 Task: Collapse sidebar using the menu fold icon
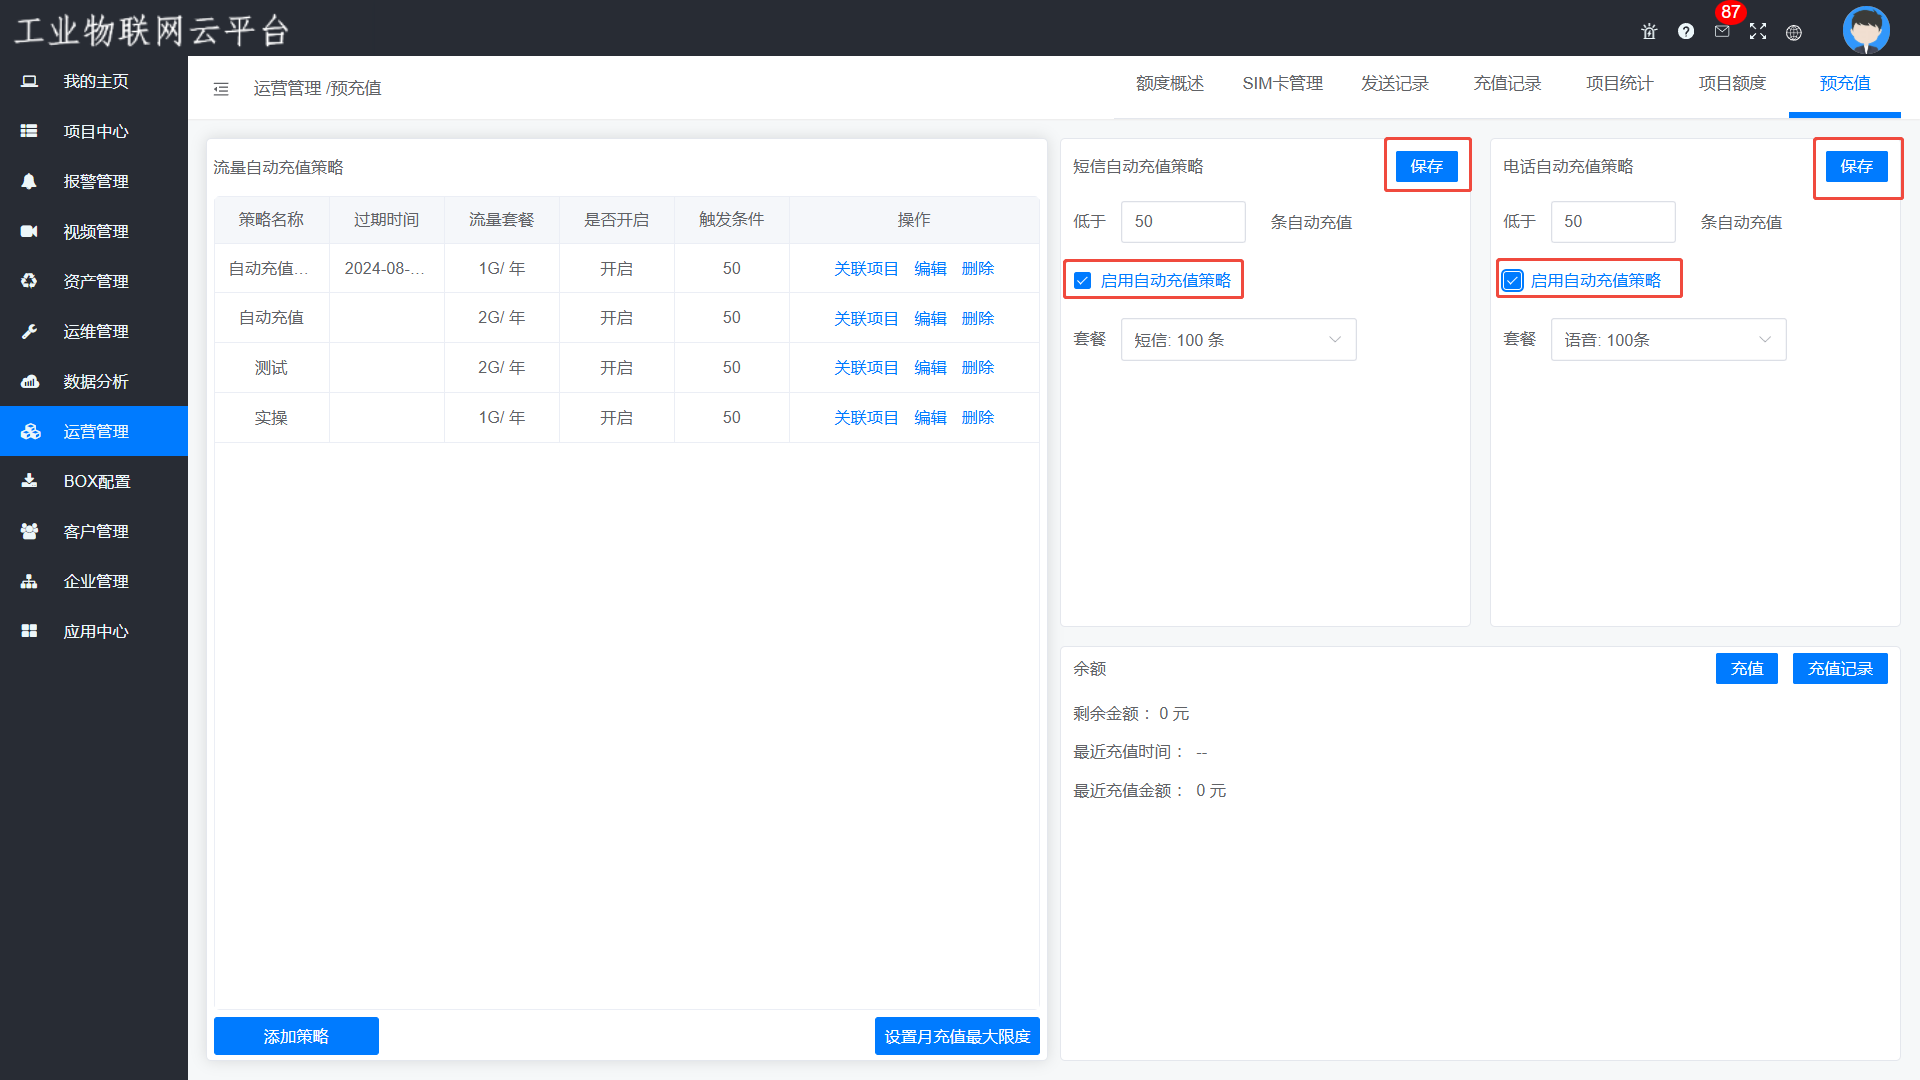click(x=221, y=89)
